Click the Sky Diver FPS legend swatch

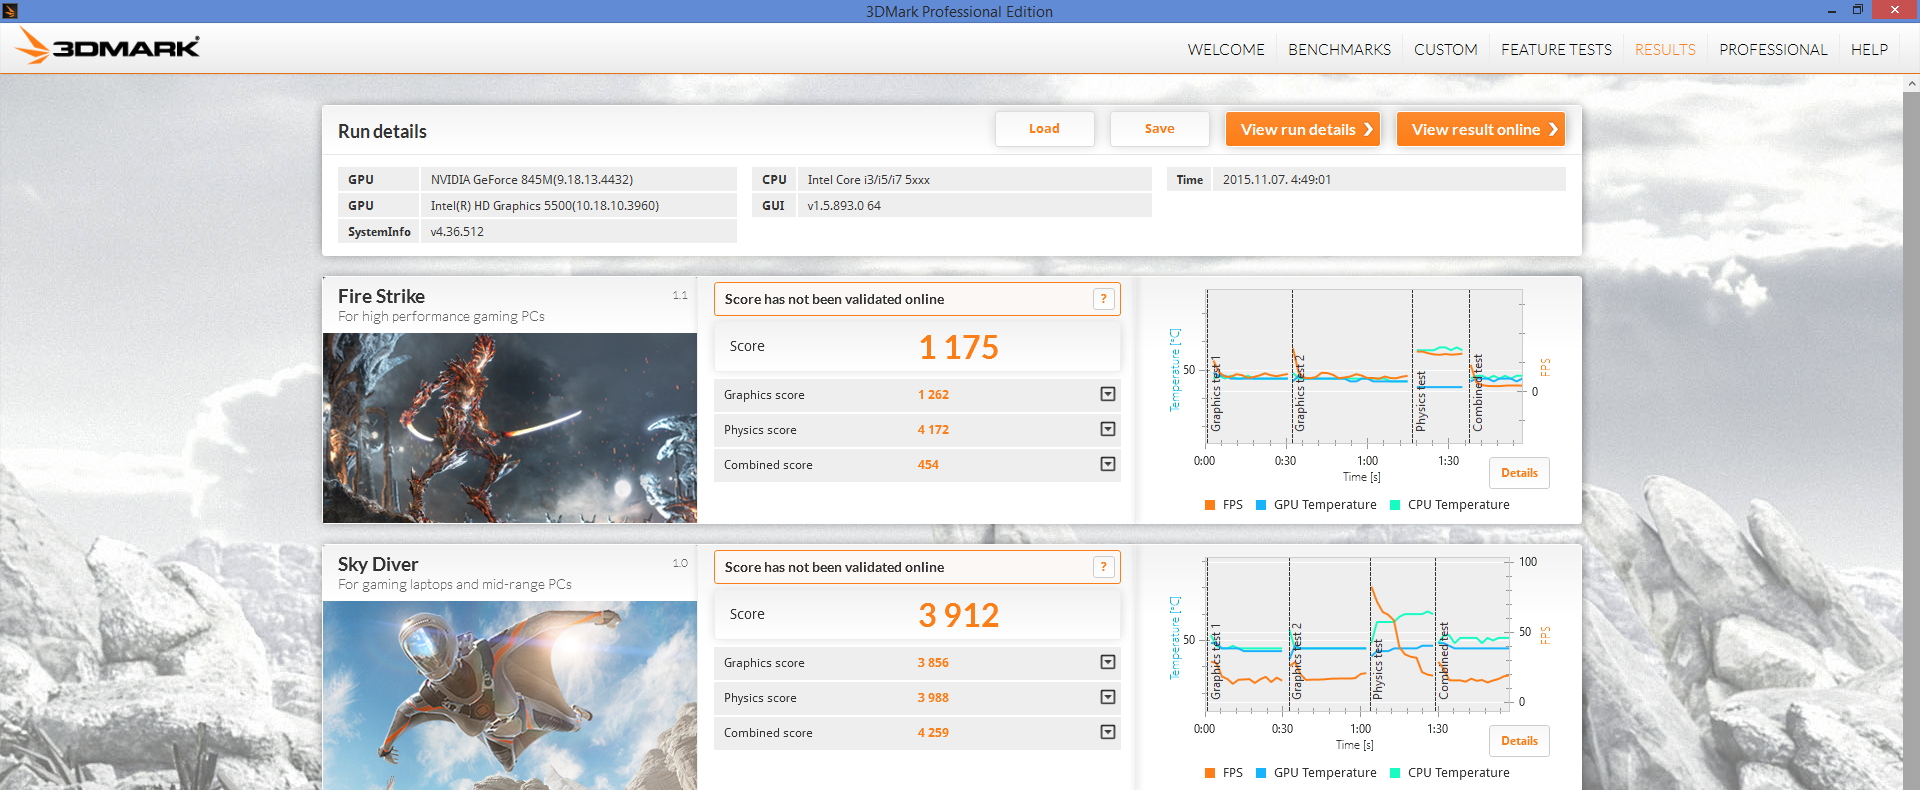click(1211, 773)
